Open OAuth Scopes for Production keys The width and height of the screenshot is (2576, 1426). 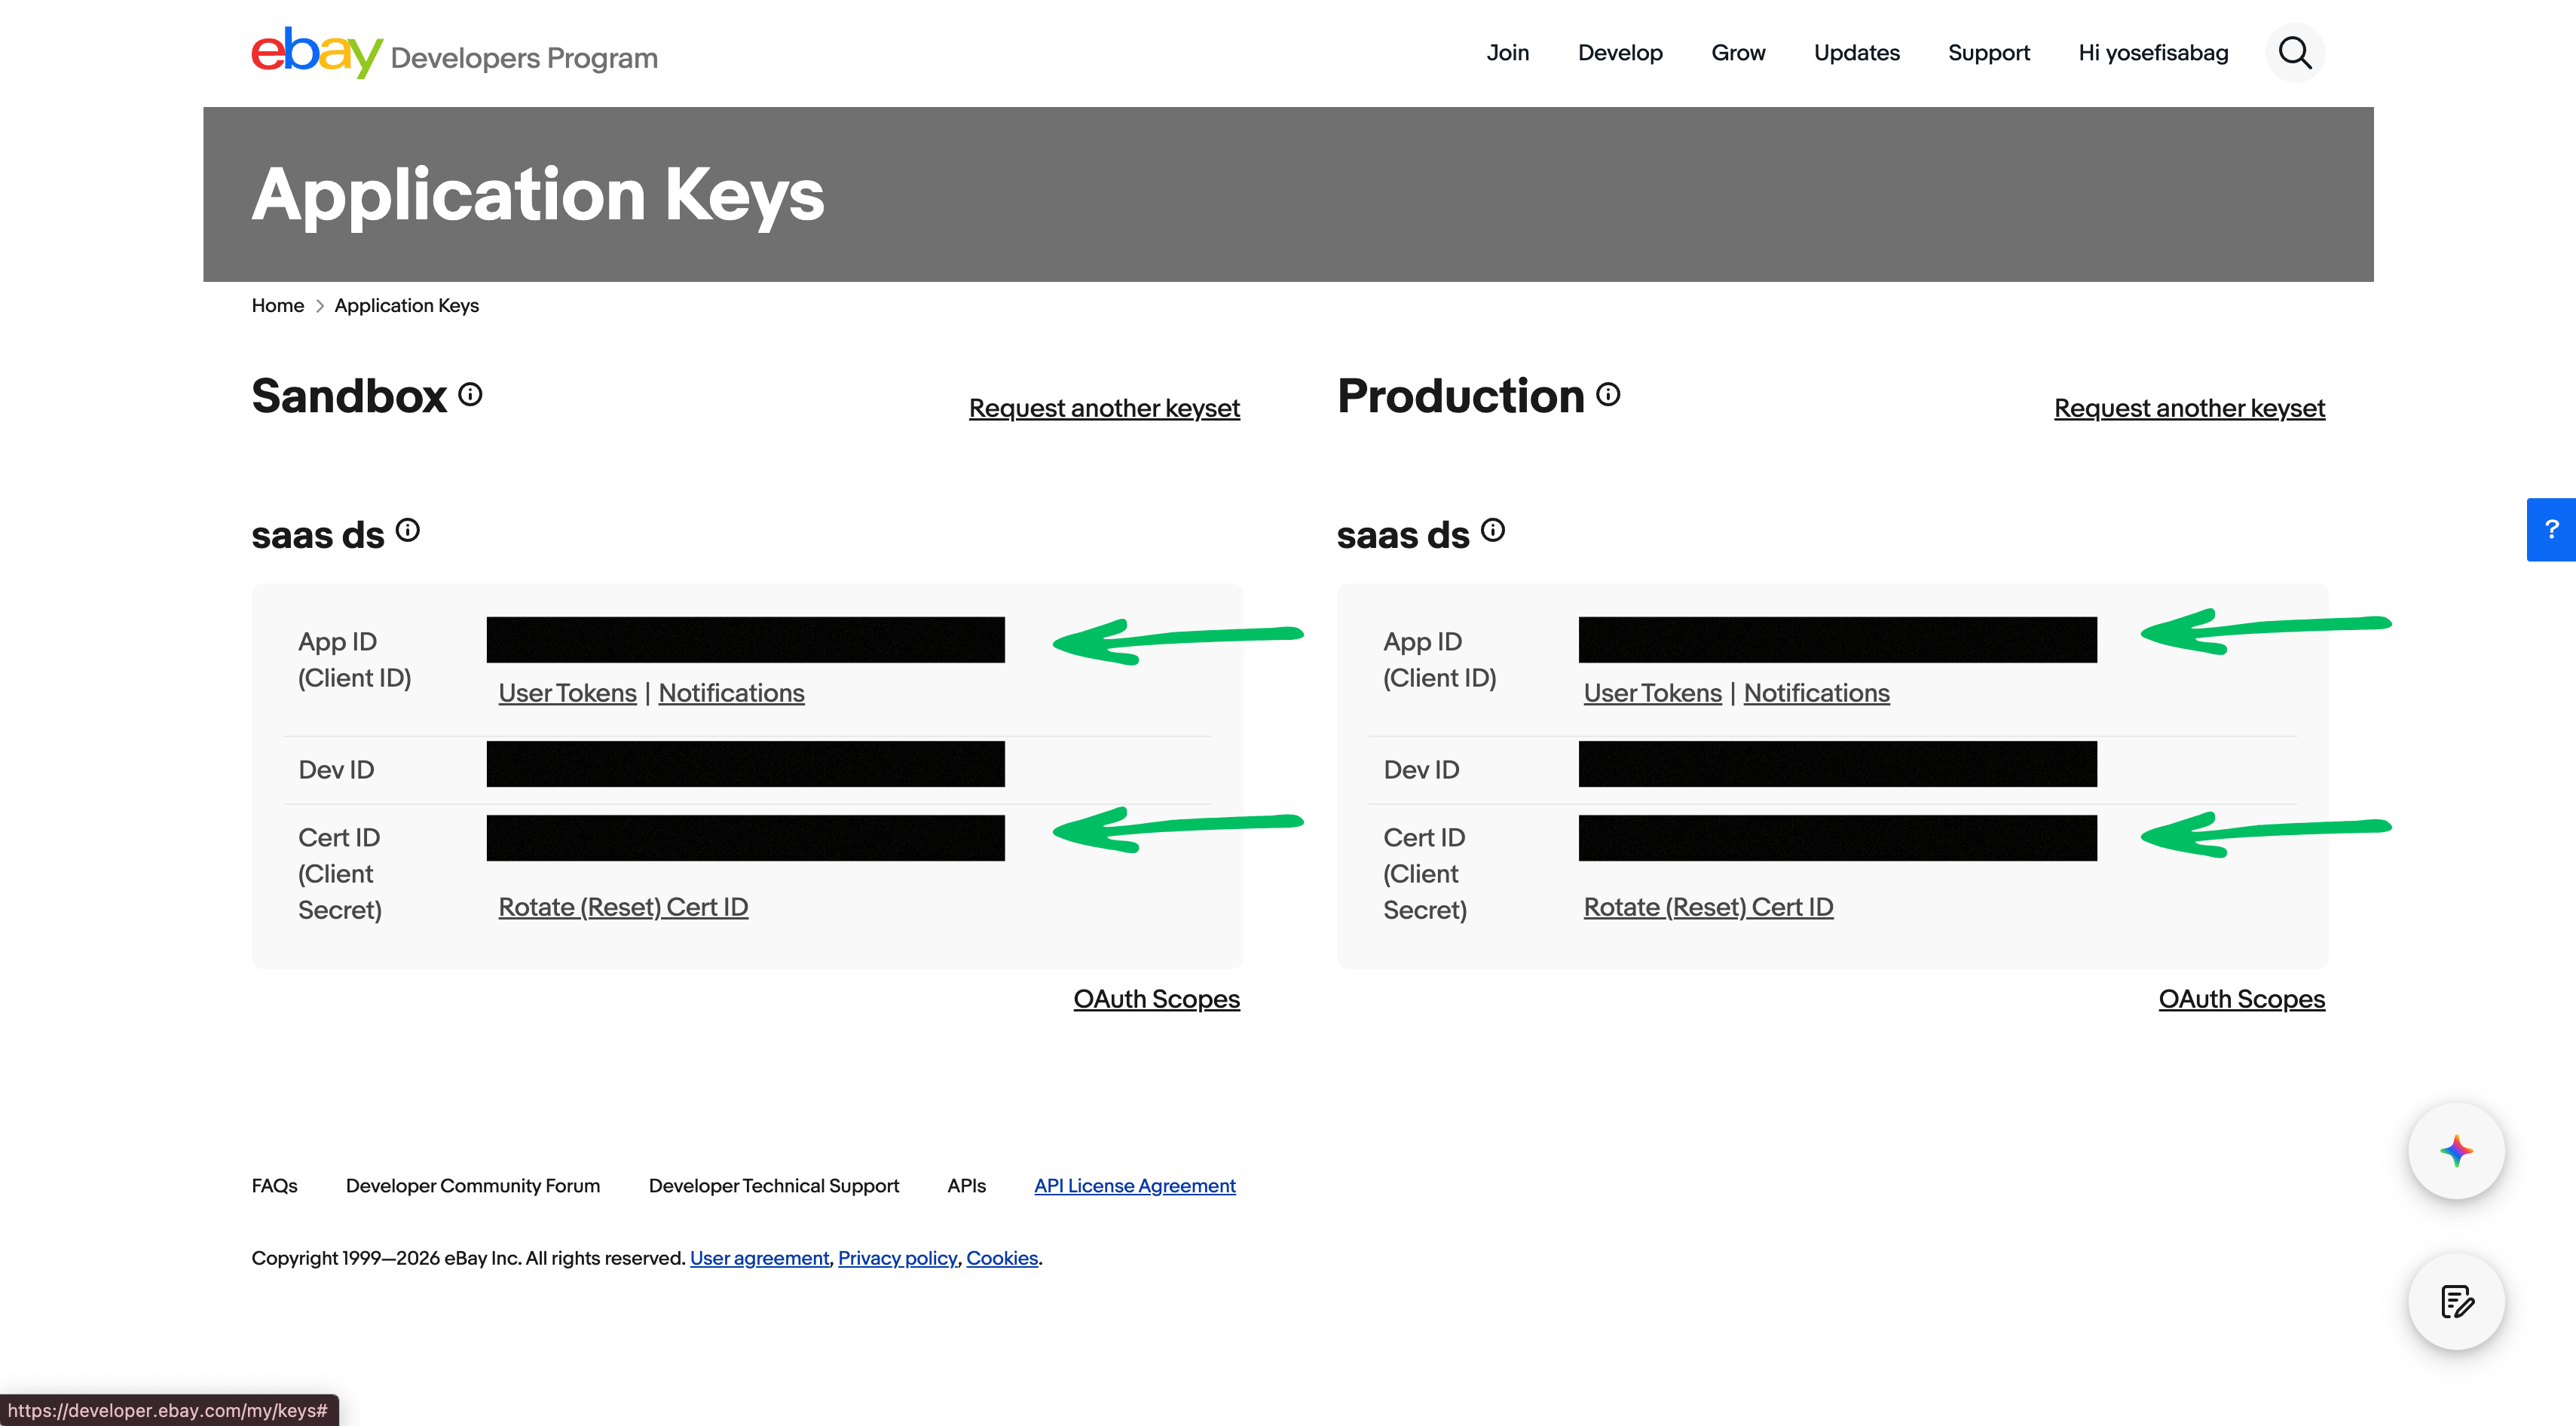point(2241,998)
